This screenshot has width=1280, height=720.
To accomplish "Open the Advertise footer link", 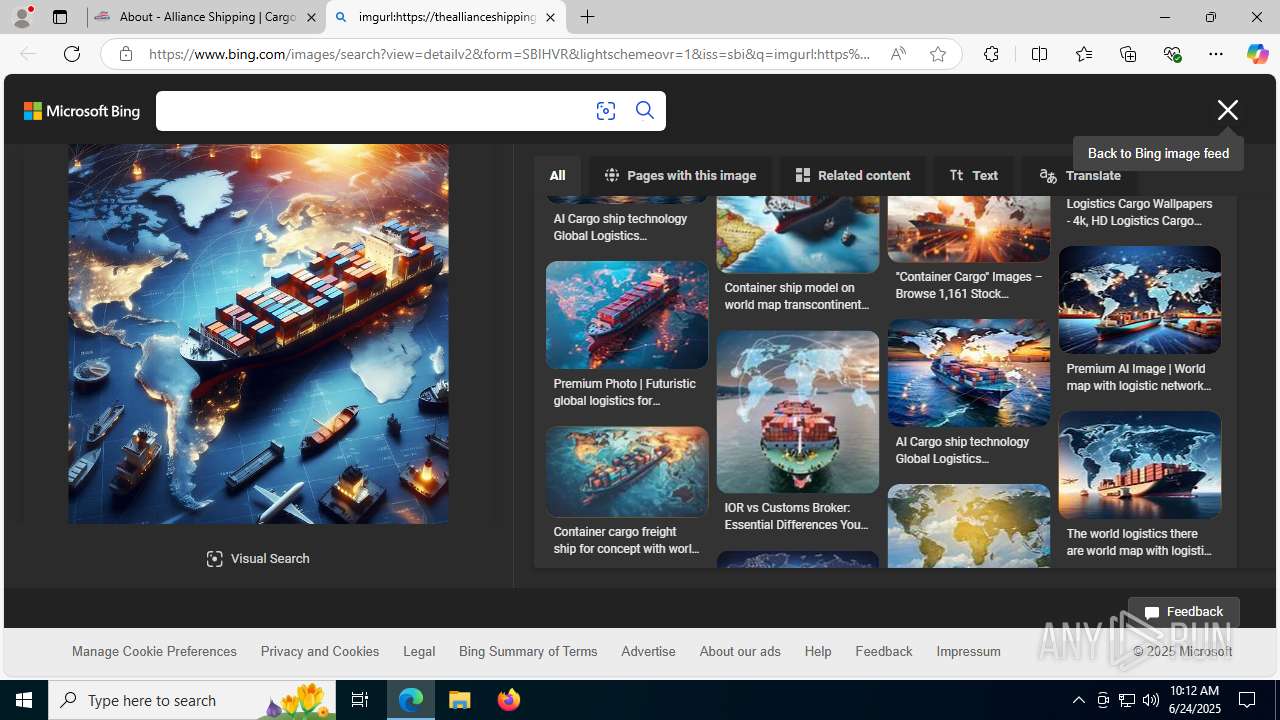I will click(x=648, y=651).
